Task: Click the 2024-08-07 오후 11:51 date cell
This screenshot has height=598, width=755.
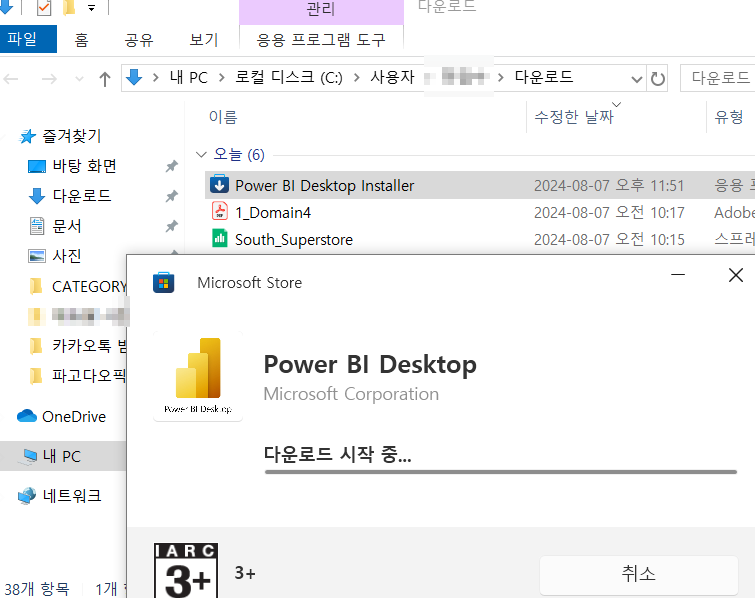Action: [x=609, y=185]
